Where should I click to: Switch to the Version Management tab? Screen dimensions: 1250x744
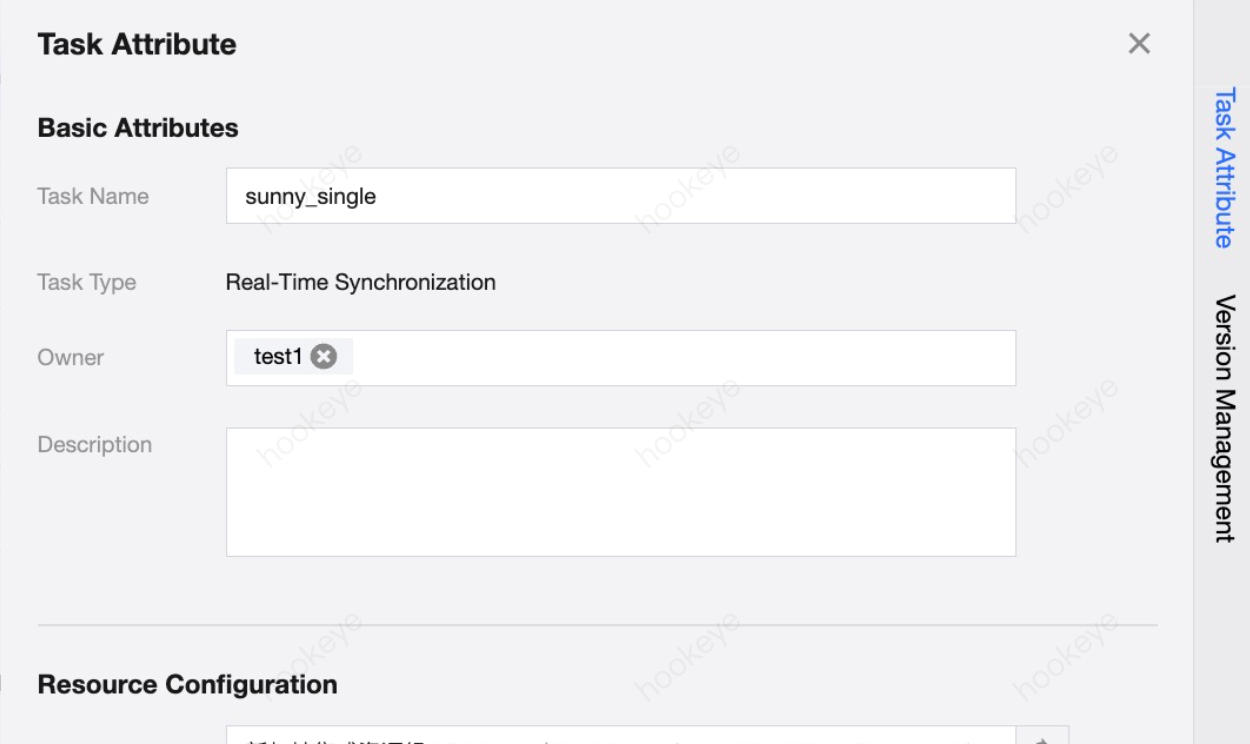click(x=1224, y=418)
